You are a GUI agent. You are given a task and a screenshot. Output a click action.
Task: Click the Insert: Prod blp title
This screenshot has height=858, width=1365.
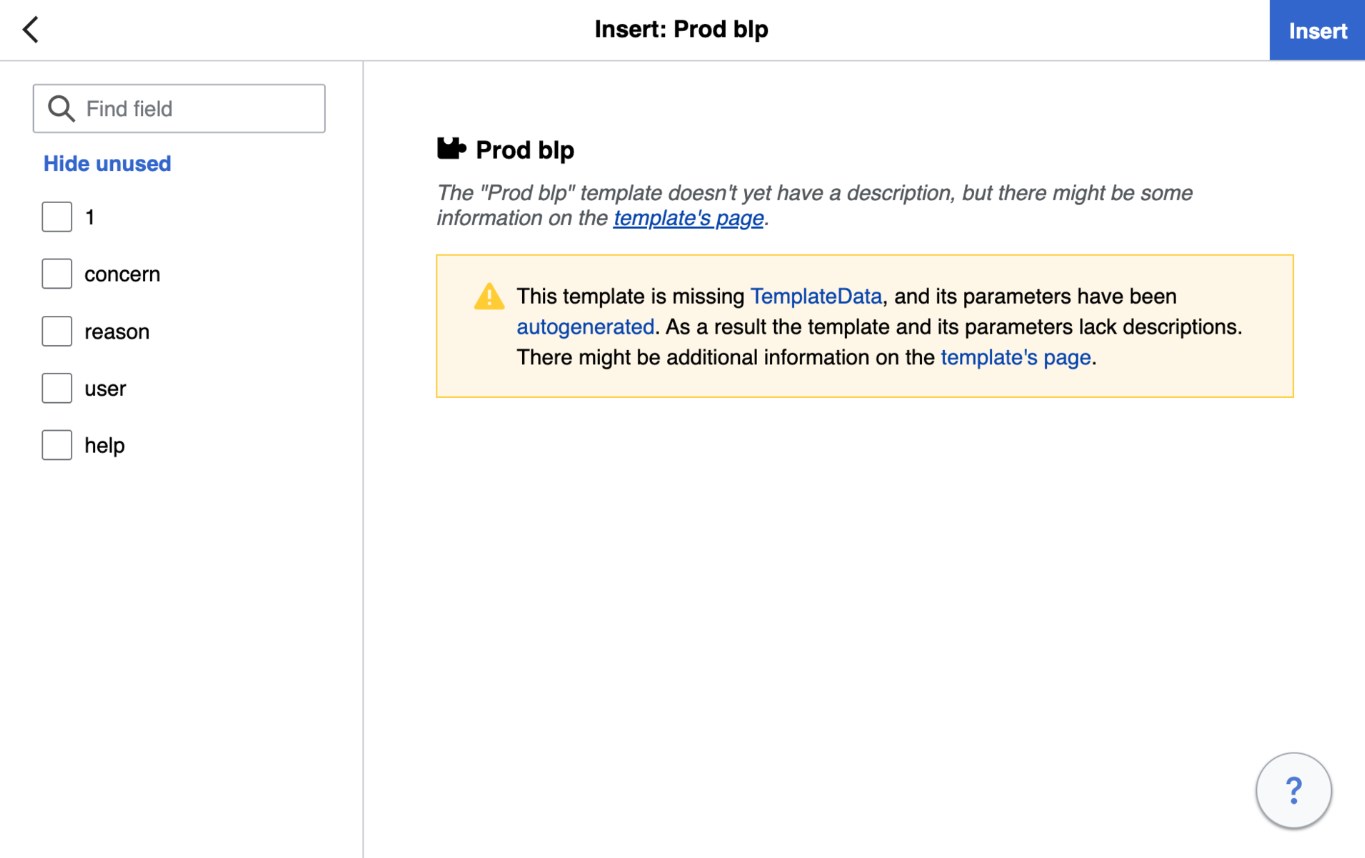(x=681, y=30)
